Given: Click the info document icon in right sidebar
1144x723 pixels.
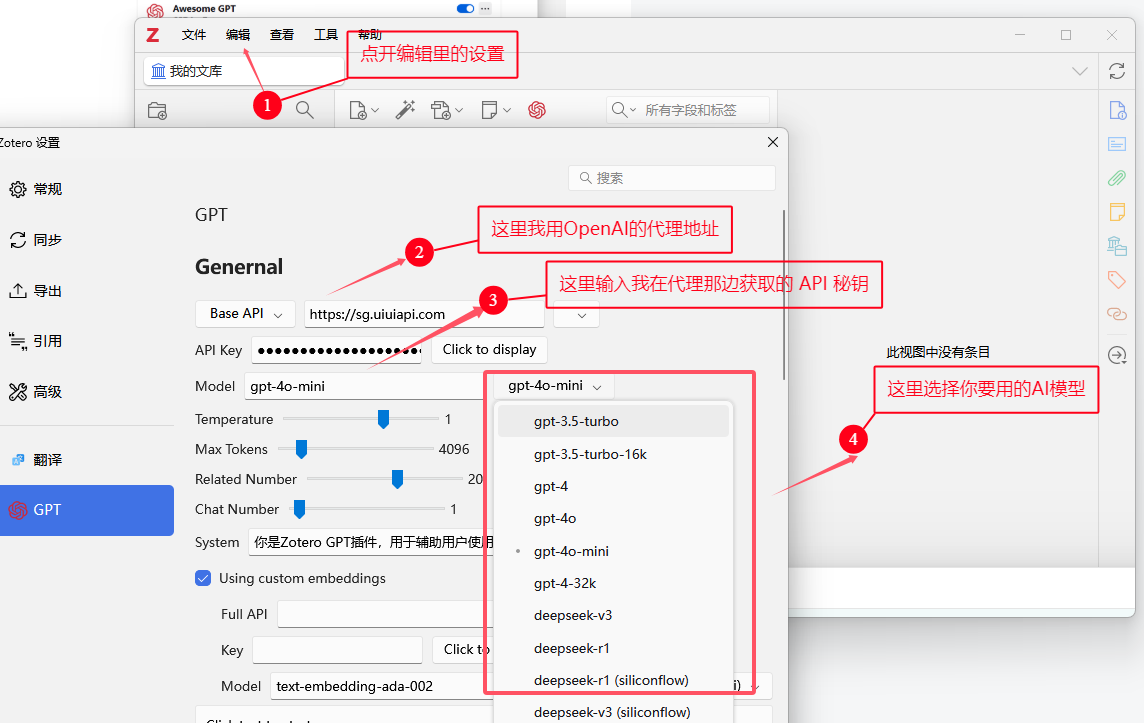Looking at the screenshot, I should tap(1117, 110).
